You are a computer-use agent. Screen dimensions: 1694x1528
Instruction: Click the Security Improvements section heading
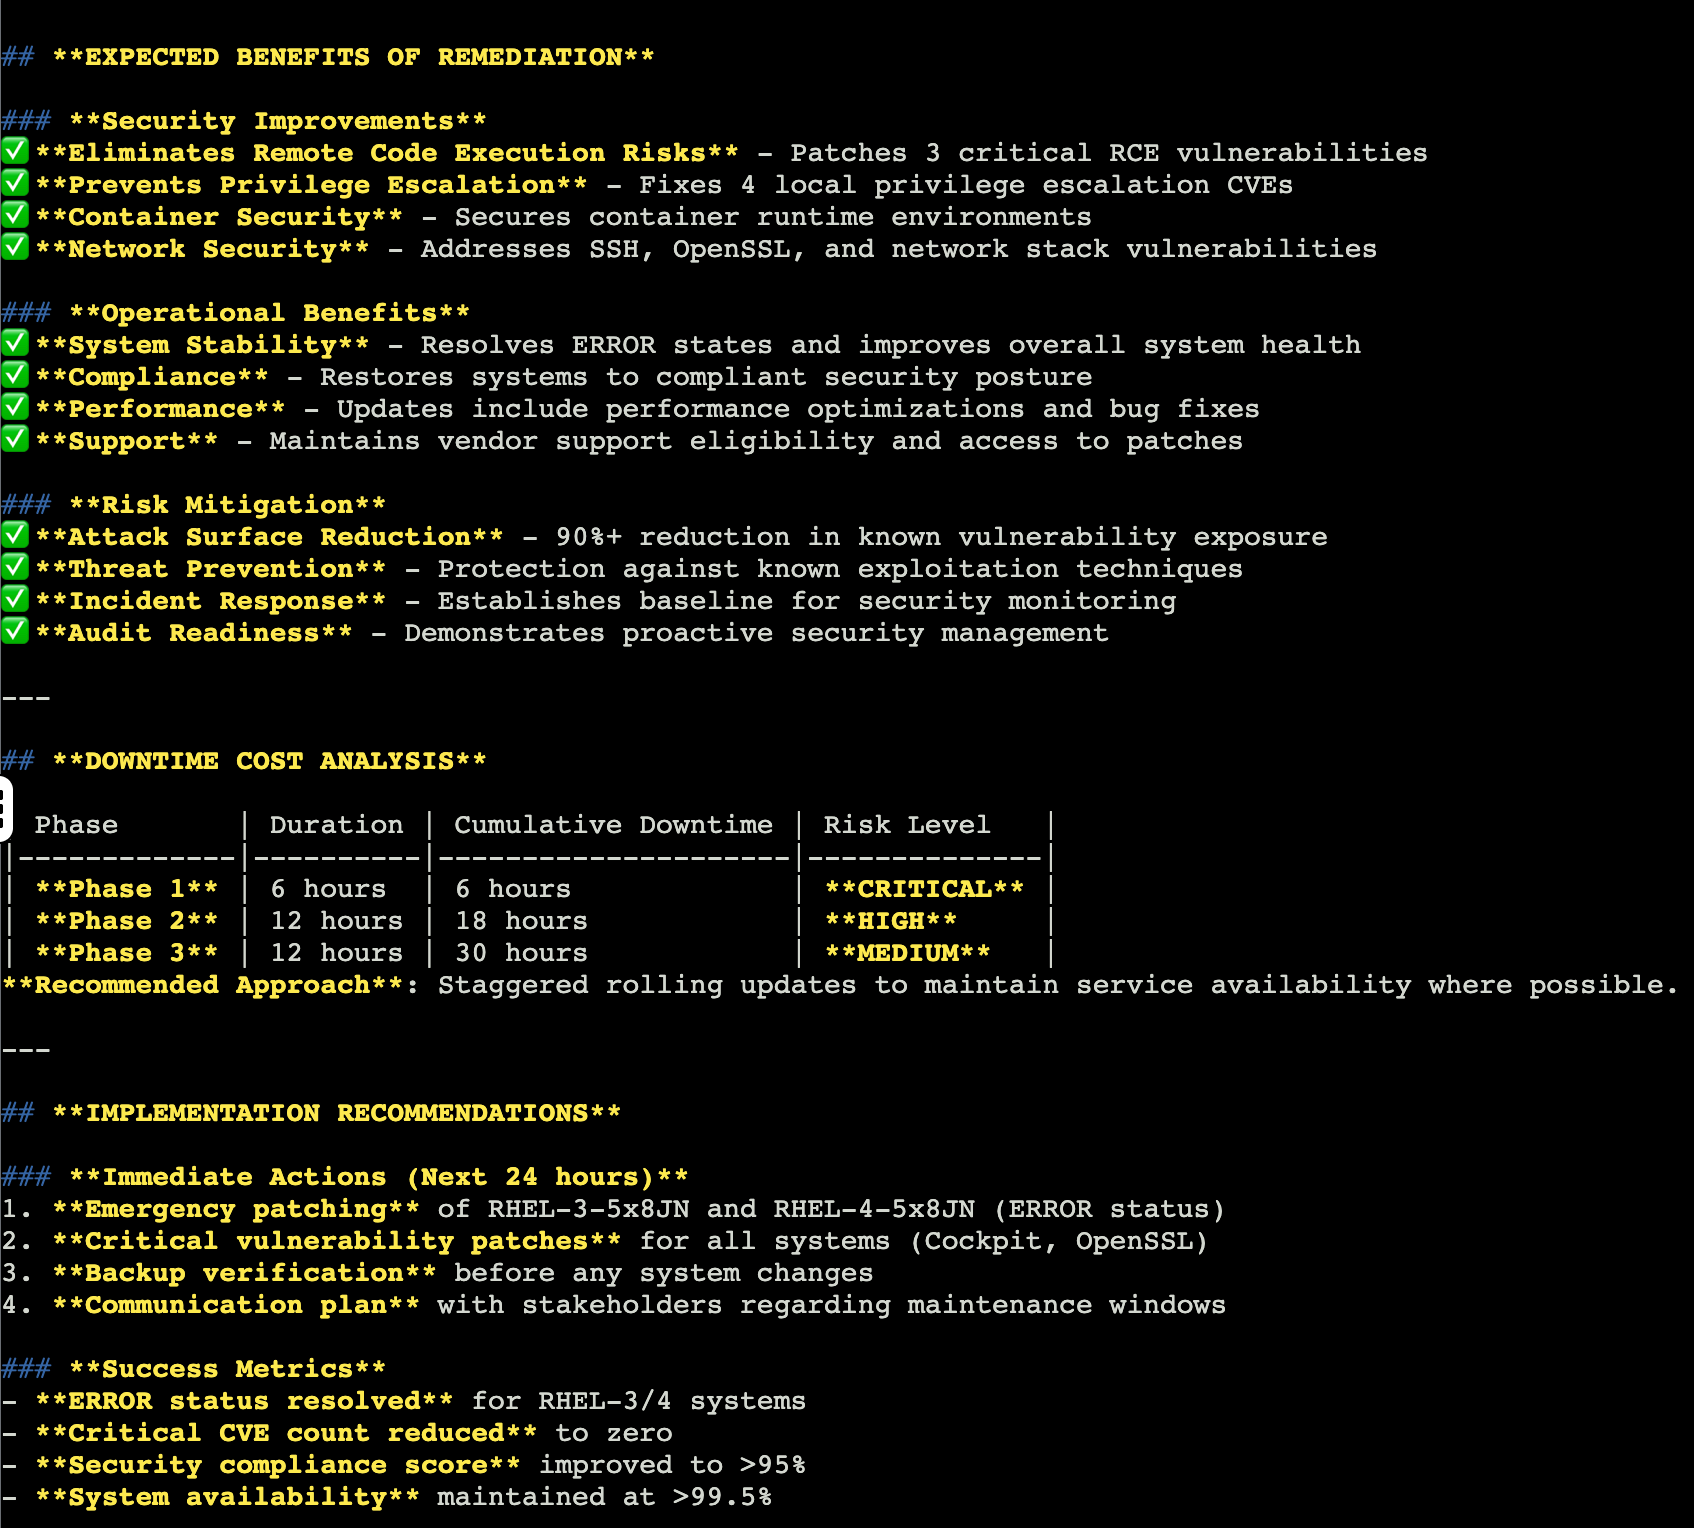277,121
